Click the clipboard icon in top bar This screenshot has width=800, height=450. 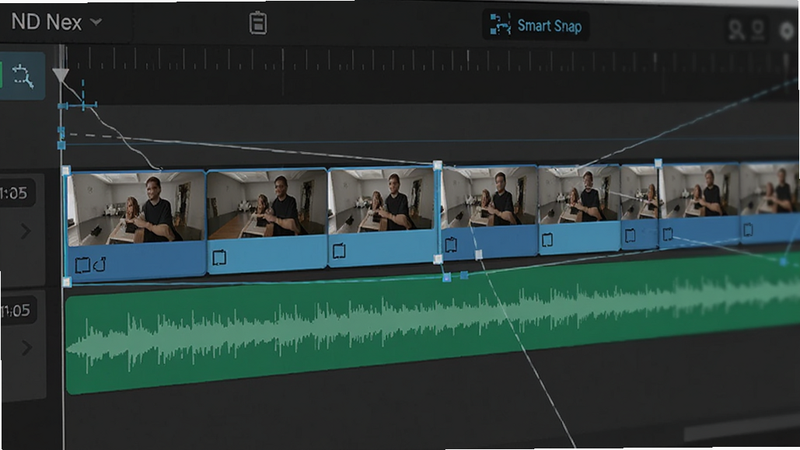(x=258, y=23)
